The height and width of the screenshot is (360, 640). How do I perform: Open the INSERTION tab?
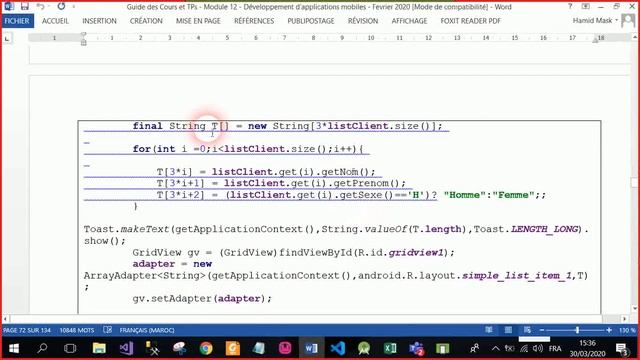[x=99, y=21]
